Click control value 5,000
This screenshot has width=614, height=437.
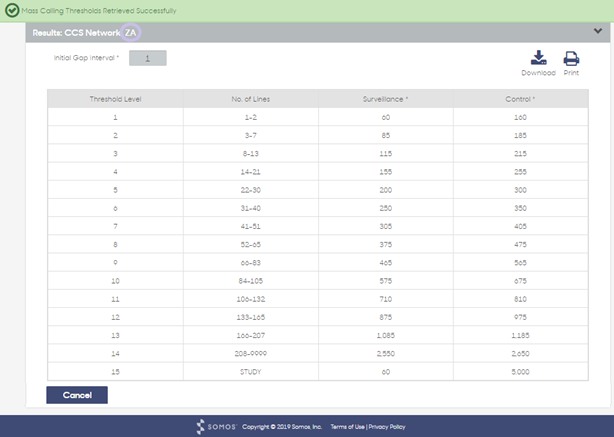[x=520, y=372]
